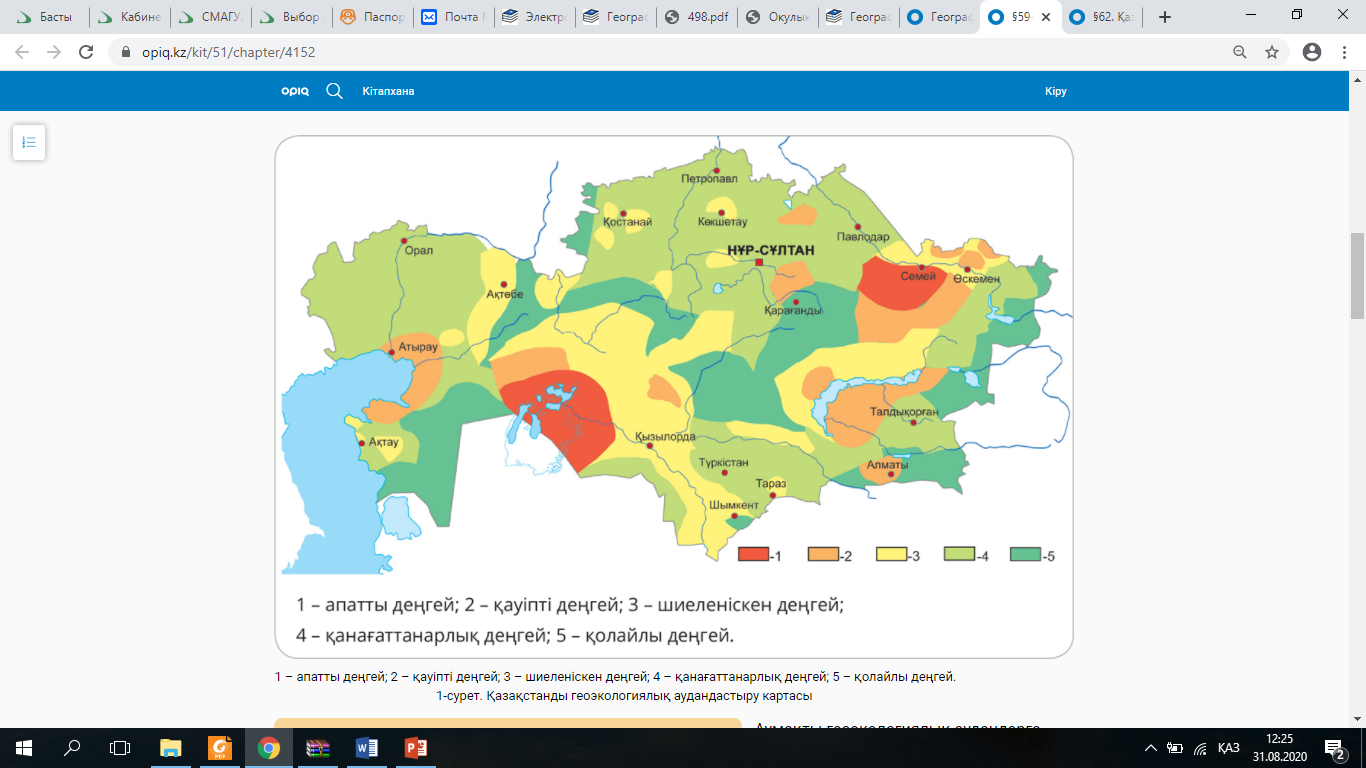Open Chrome profile avatar icon
The width and height of the screenshot is (1366, 768).
point(1312,52)
